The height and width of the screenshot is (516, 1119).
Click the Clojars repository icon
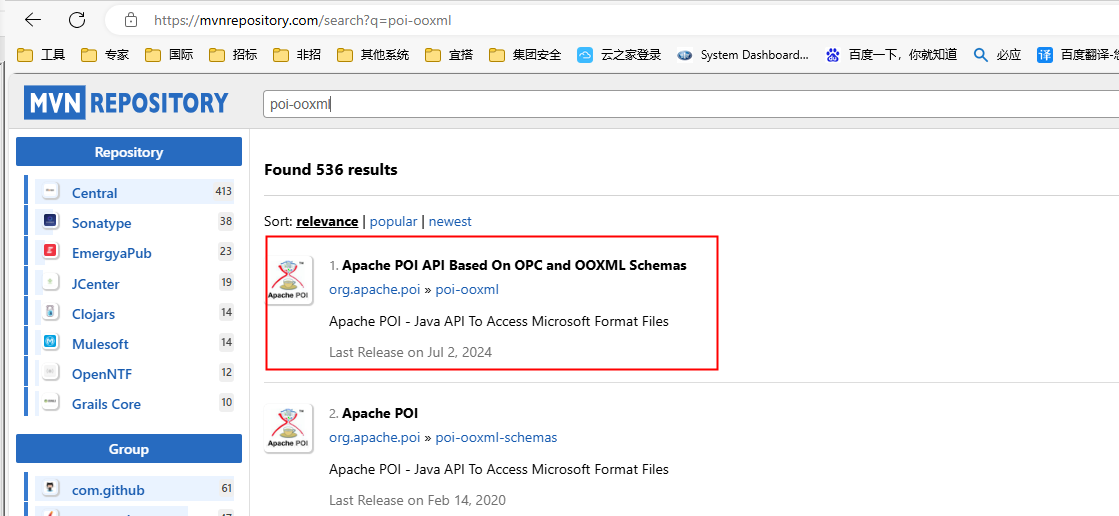coord(50,312)
